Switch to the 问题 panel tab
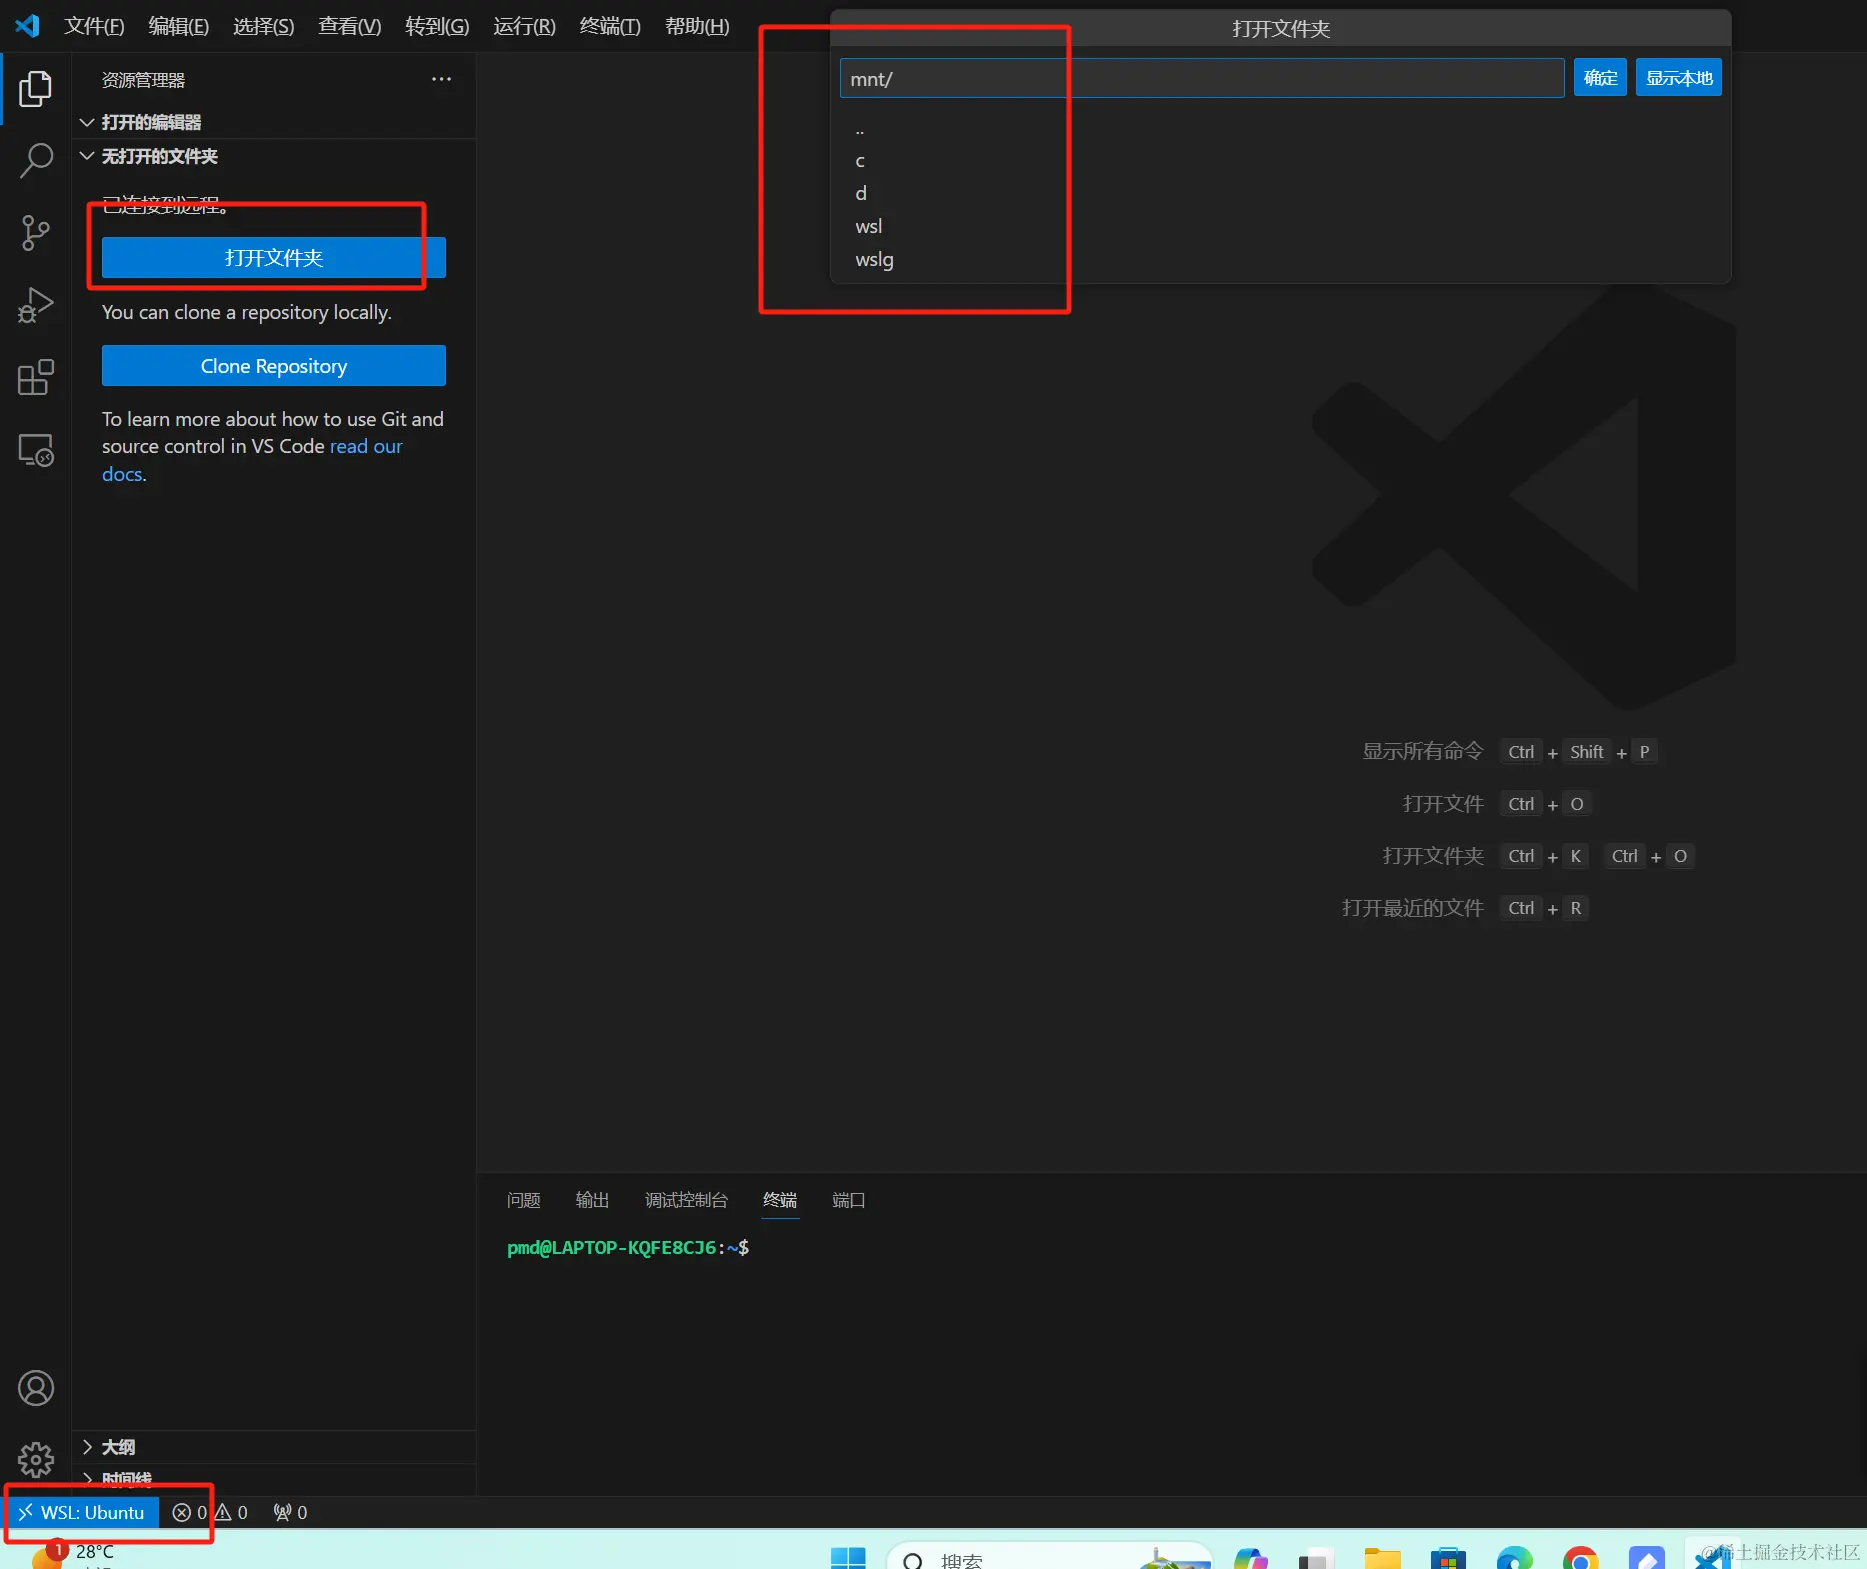 tap(523, 1200)
